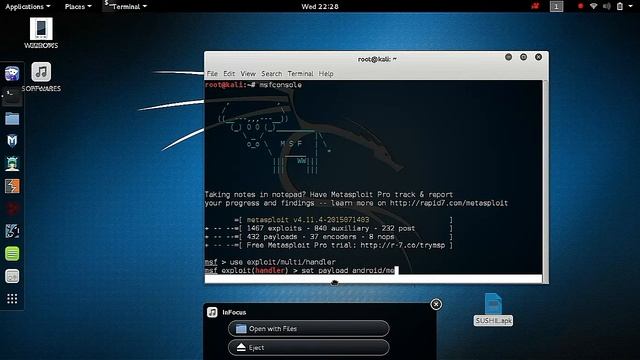This screenshot has width=640, height=360.
Task: Launch the Armitage character icon in the dock
Action: click(12, 164)
